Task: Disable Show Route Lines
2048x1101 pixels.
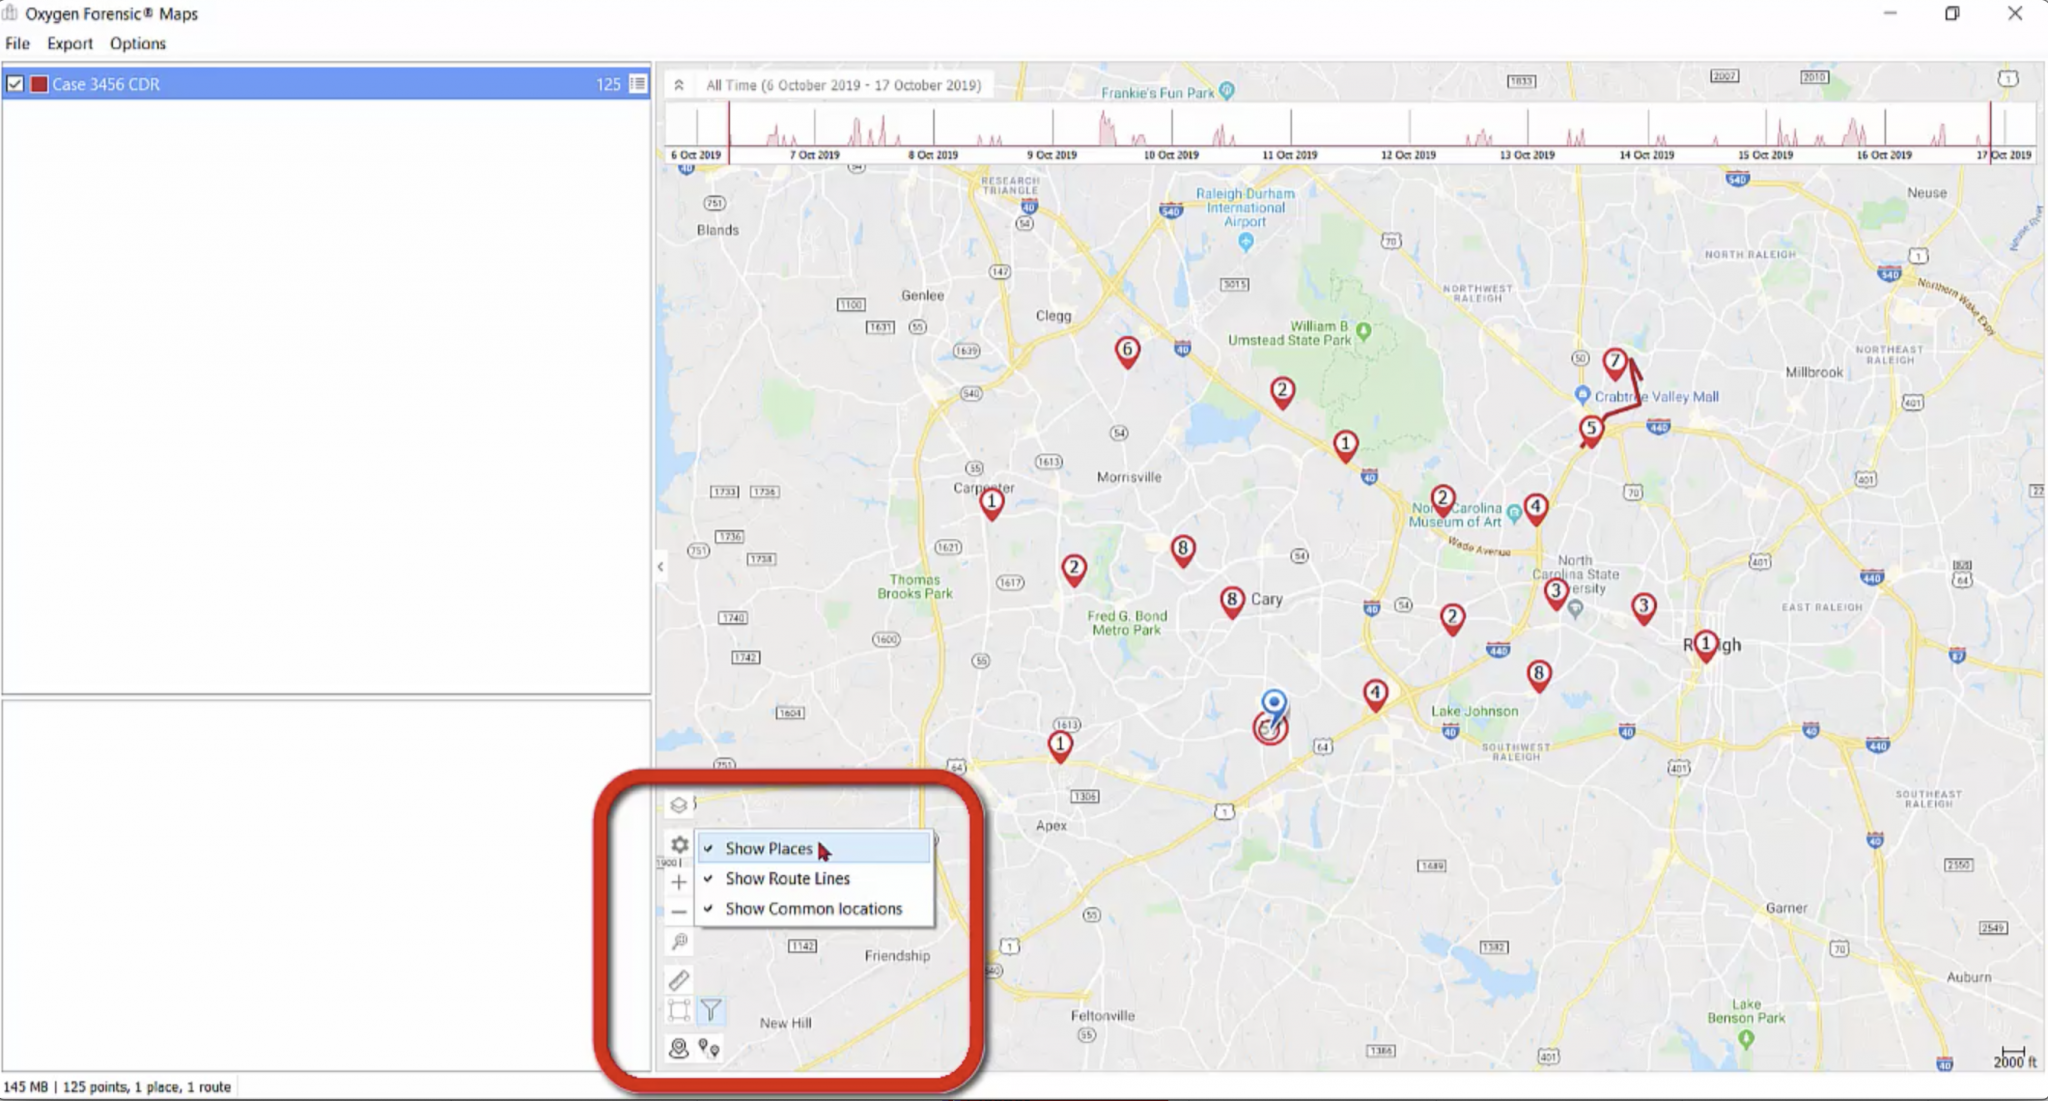Action: click(x=787, y=878)
